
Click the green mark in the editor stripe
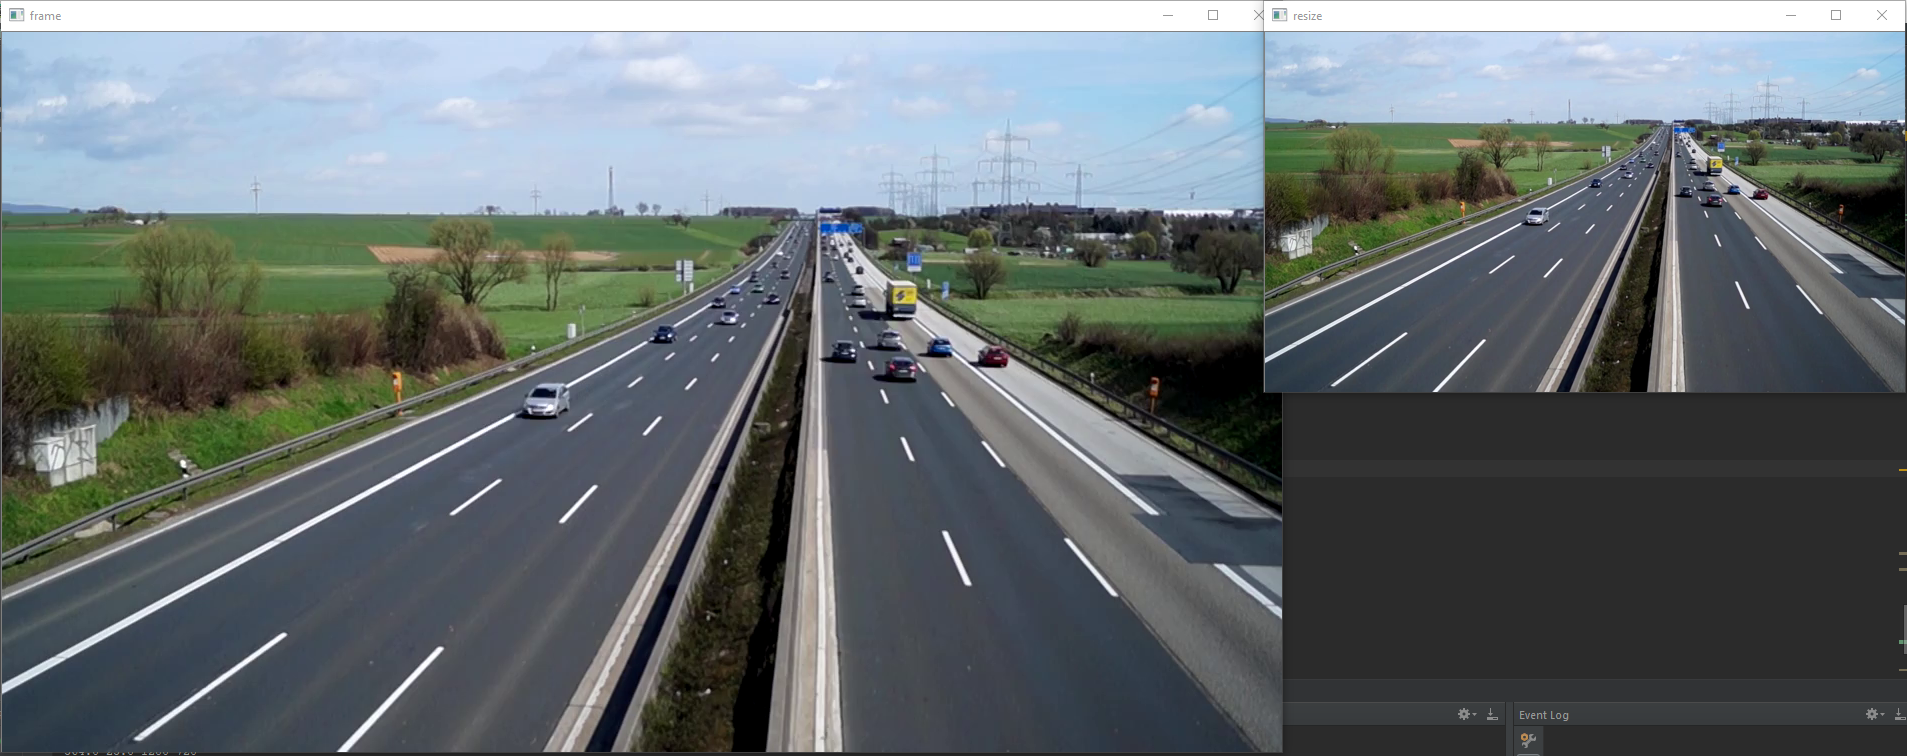click(1902, 642)
